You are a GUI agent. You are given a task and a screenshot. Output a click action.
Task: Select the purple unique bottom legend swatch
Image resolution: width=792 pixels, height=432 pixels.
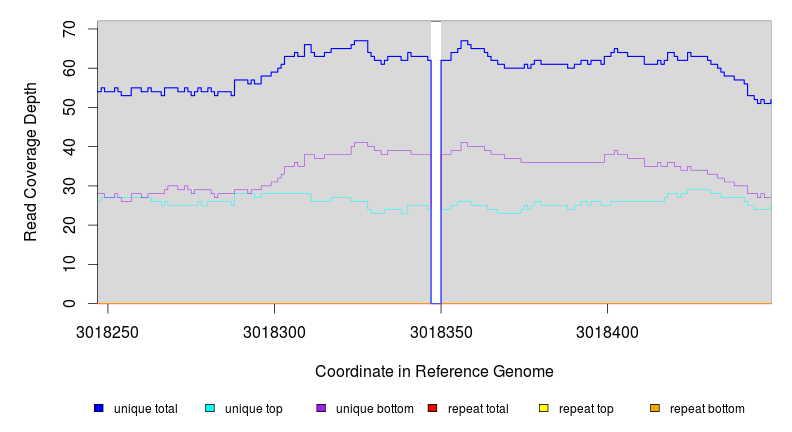(x=321, y=408)
